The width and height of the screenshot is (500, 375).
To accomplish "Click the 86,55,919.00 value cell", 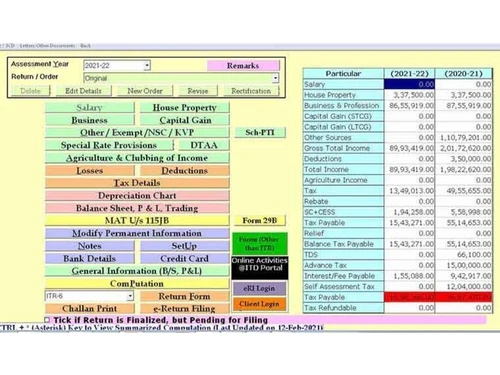I will pos(409,106).
